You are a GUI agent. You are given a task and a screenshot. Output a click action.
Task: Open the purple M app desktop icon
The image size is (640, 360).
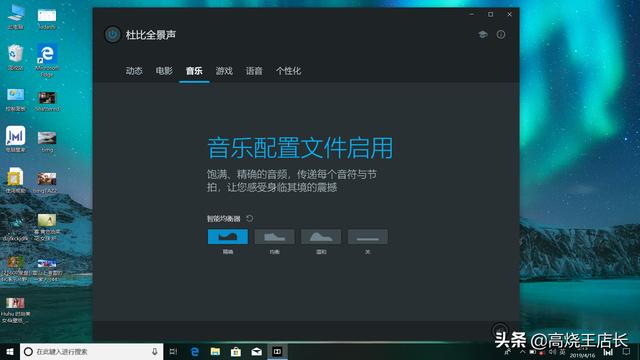pyautogui.click(x=16, y=139)
